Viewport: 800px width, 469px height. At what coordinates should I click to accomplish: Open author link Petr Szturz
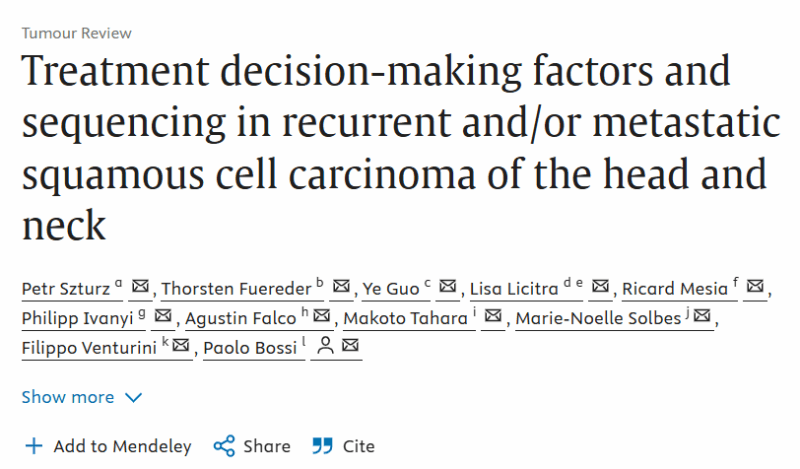(x=66, y=289)
